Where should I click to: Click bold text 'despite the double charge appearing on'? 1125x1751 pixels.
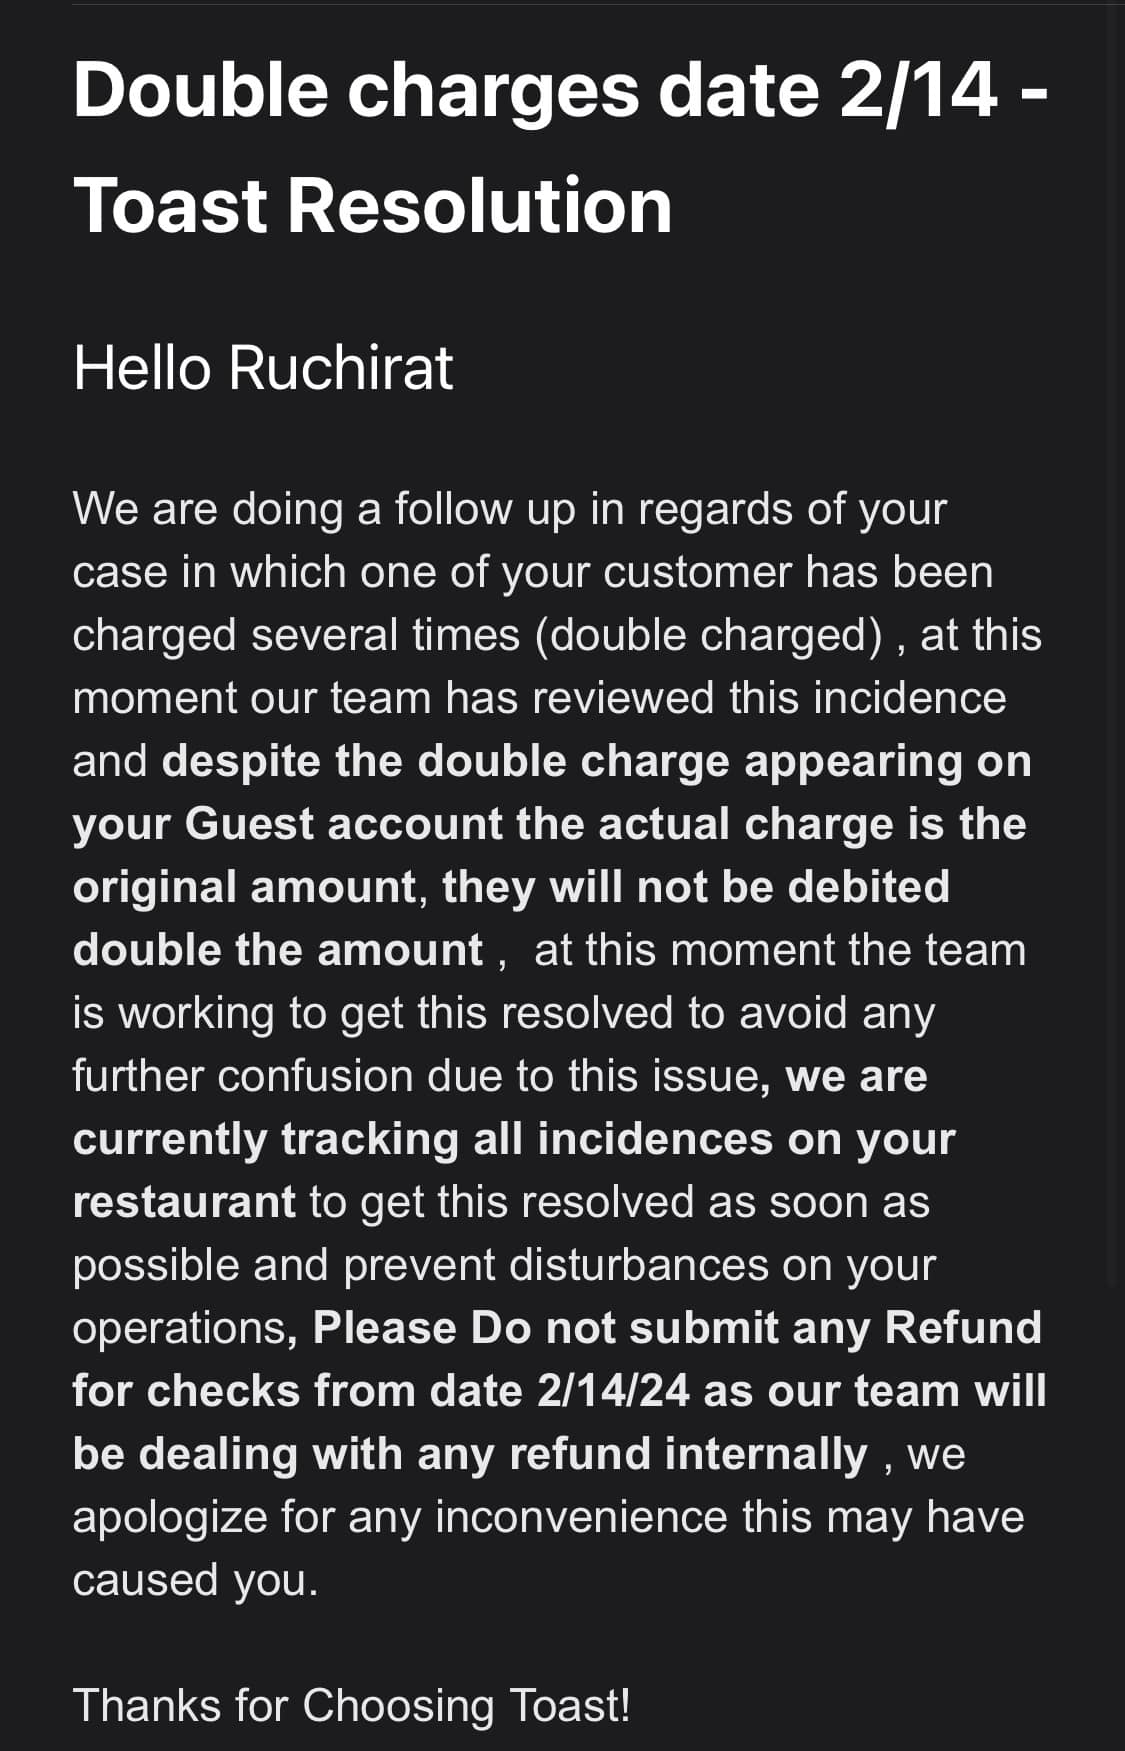point(597,761)
